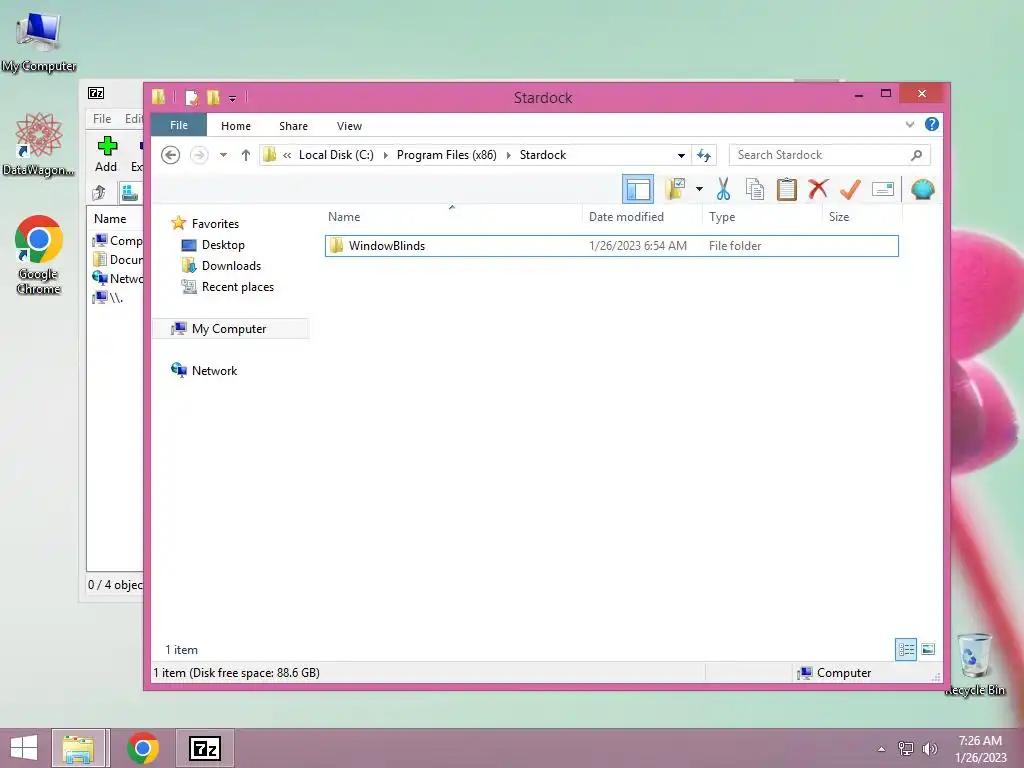Viewport: 1024px width, 768px height.
Task: Click Stardock breadcrumb in address bar
Action: [543, 155]
